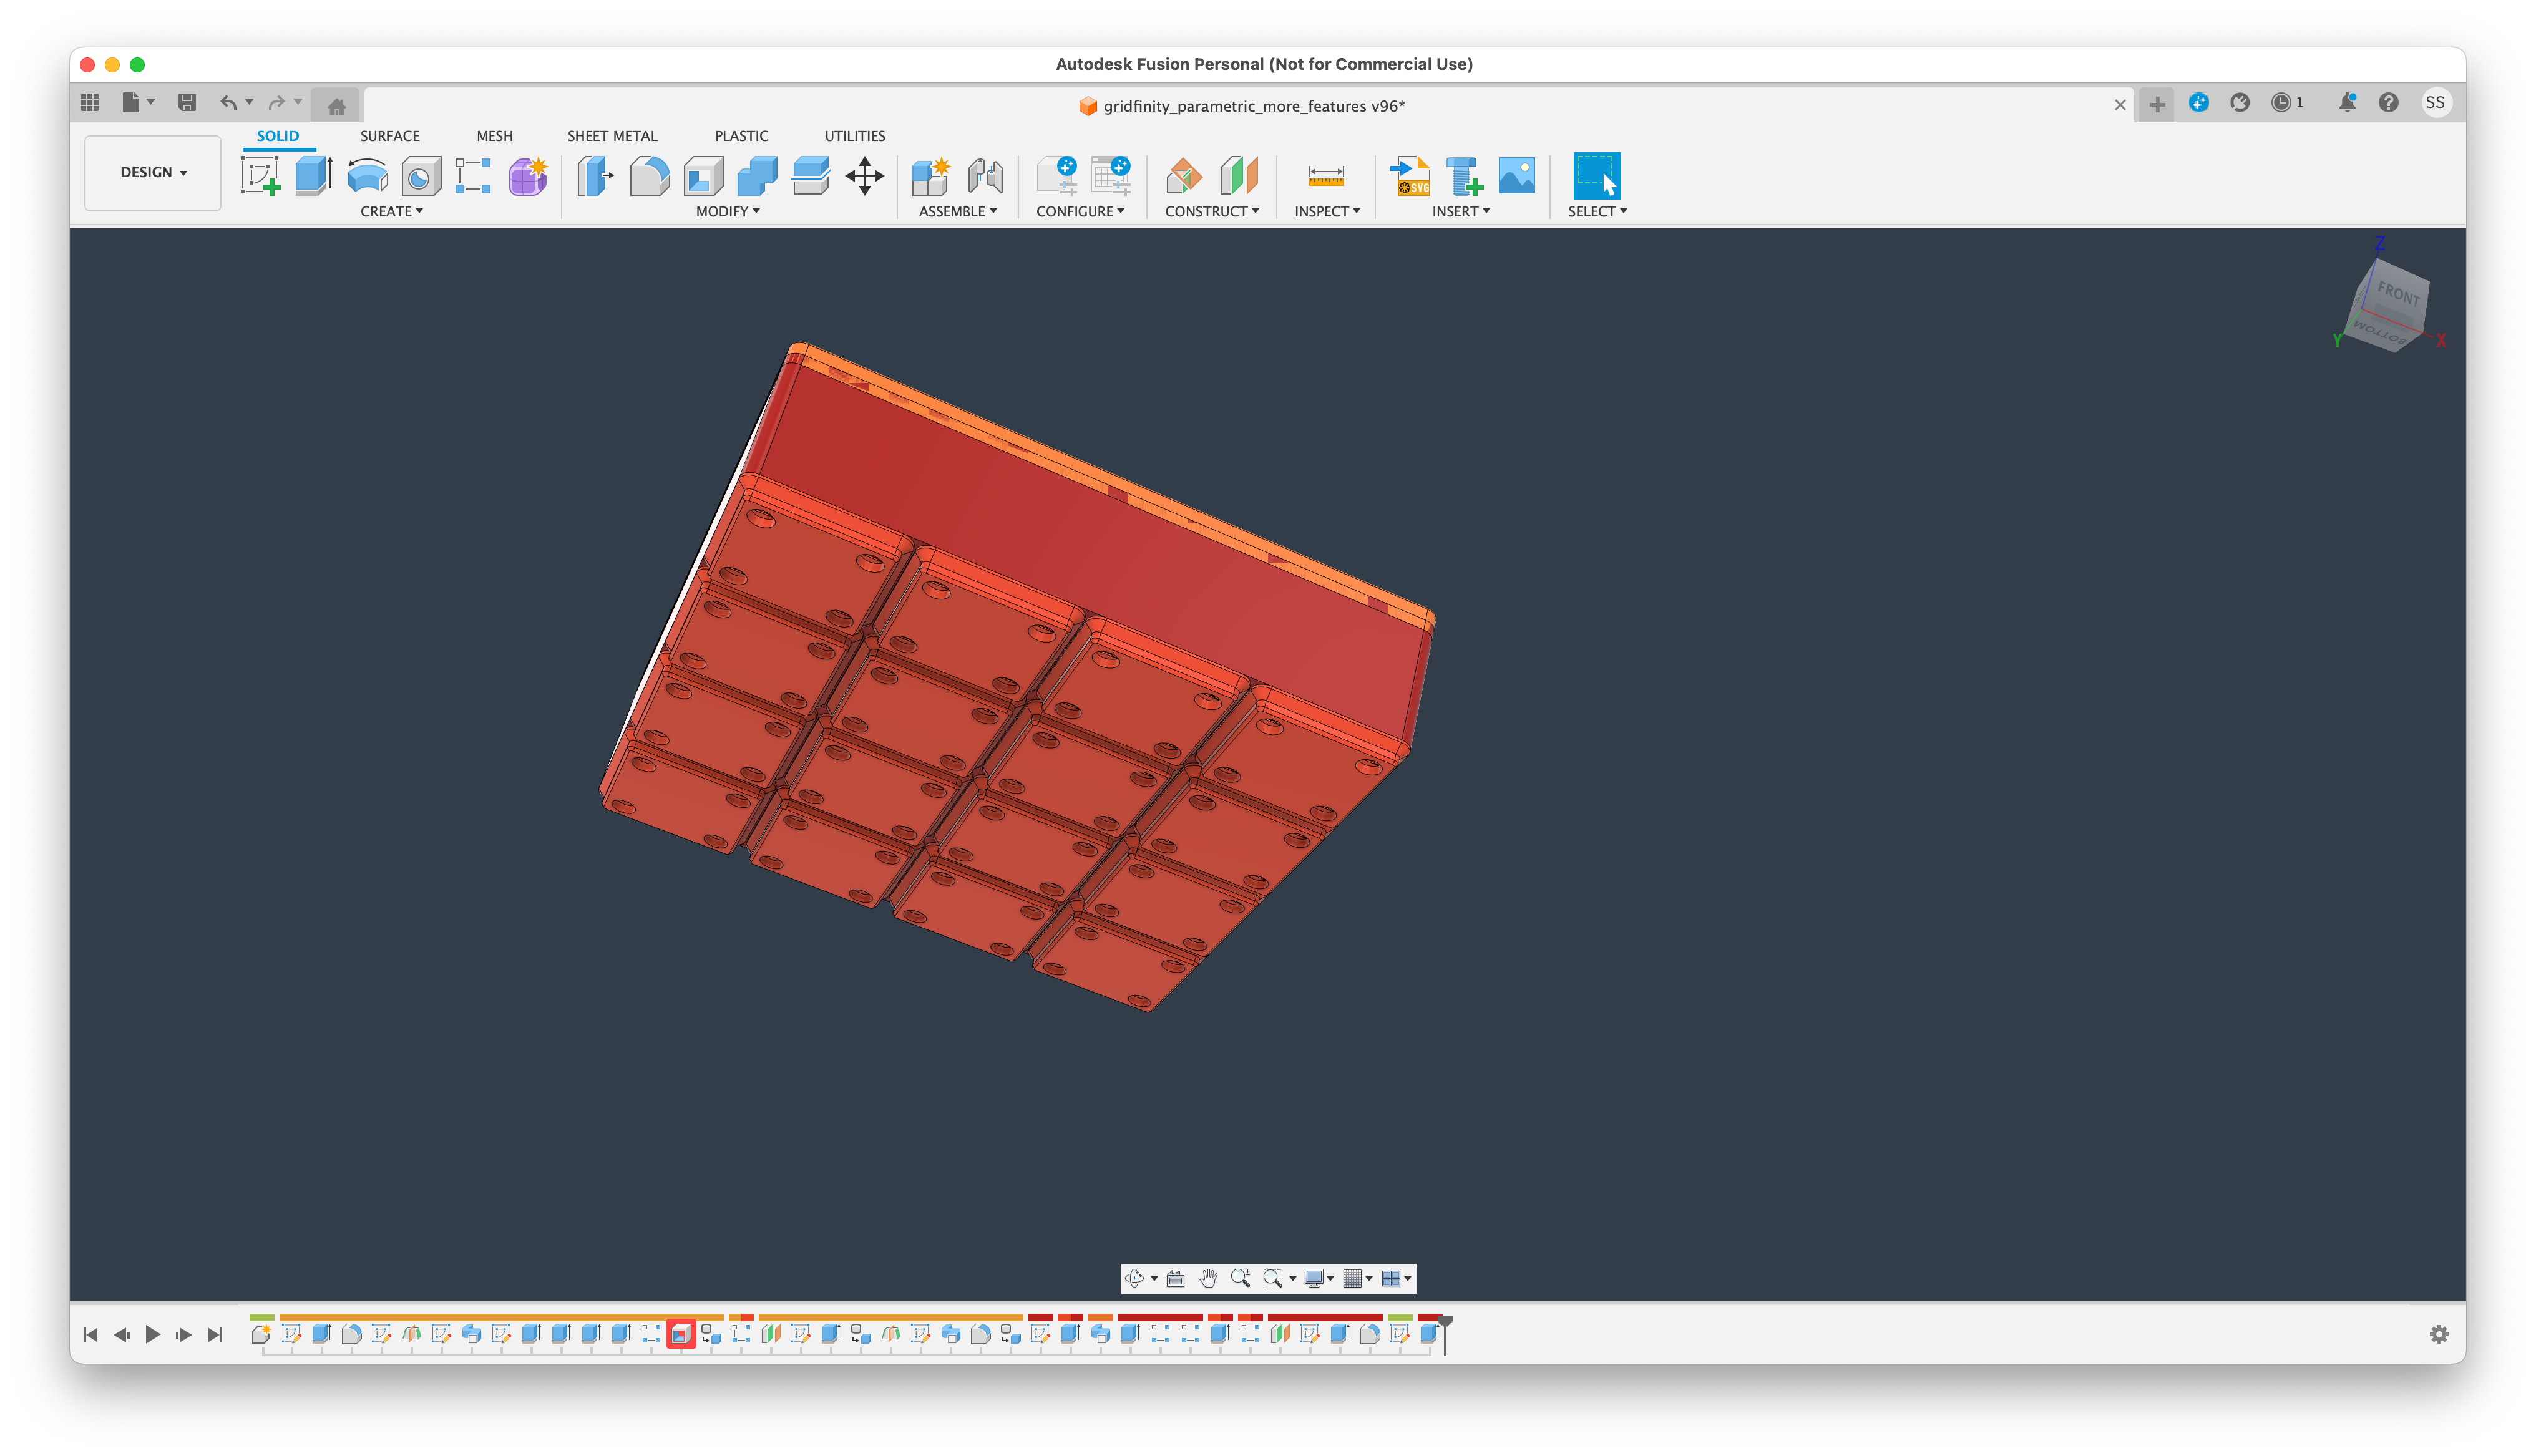The image size is (2536, 1456).
Task: Select the Move/Copy tool
Action: coord(865,176)
